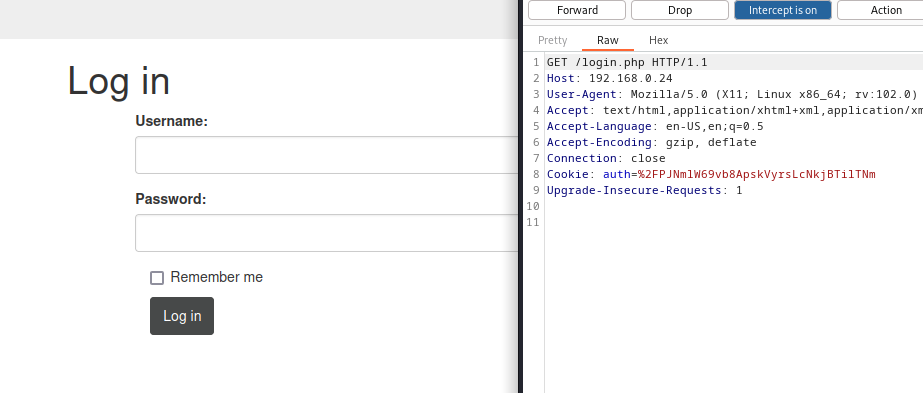Click the GET /login.php HTTP/1.1 line

(x=627, y=62)
